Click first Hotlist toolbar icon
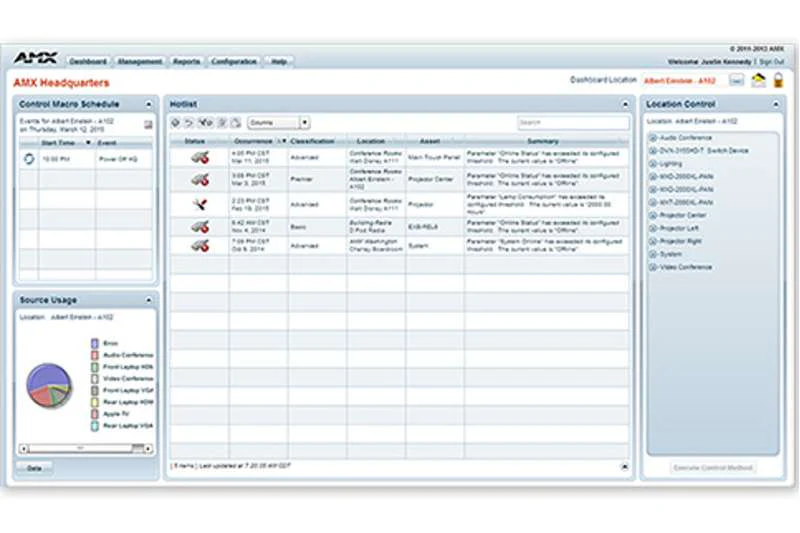This screenshot has width=800, height=533. (176, 122)
